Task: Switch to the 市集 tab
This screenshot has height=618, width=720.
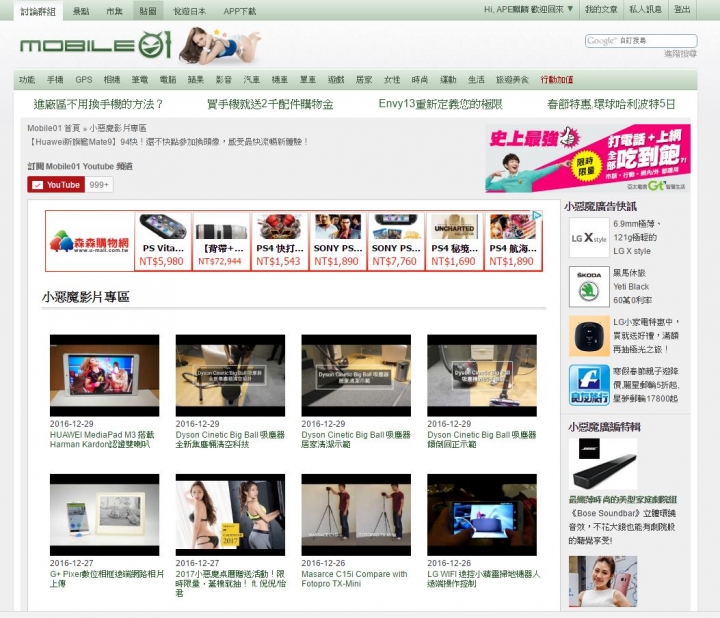Action: tap(114, 11)
